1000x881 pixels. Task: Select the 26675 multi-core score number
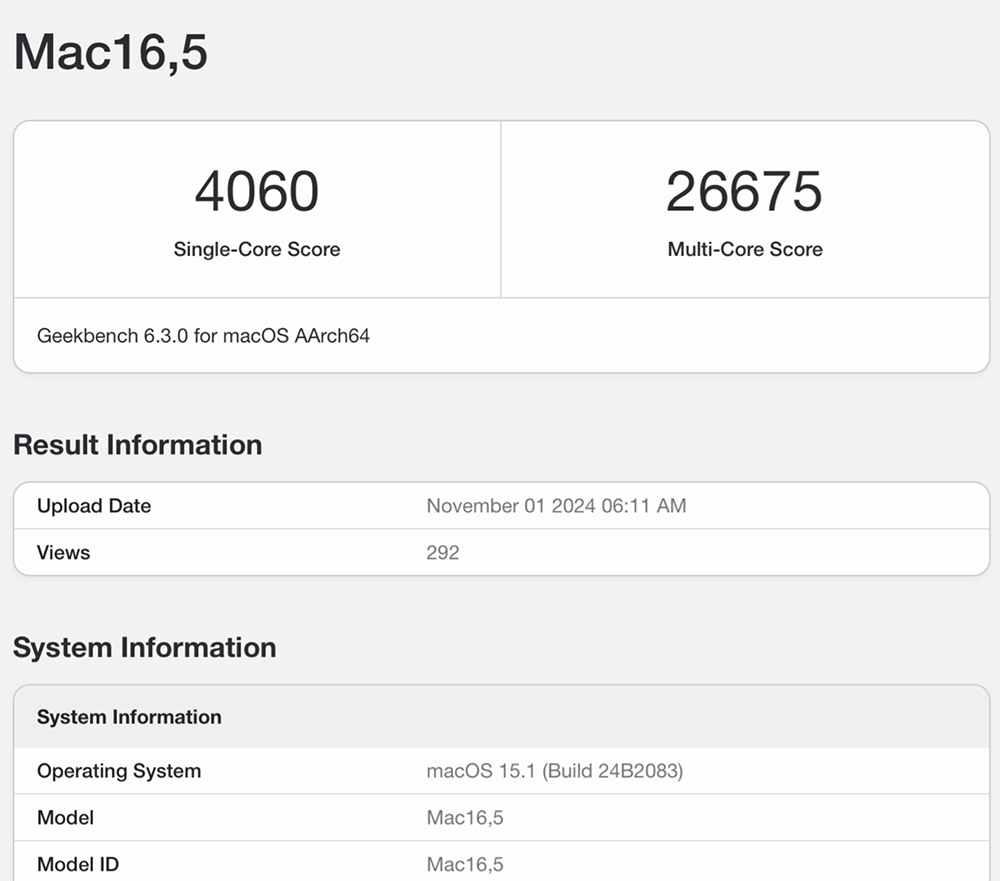click(x=744, y=191)
